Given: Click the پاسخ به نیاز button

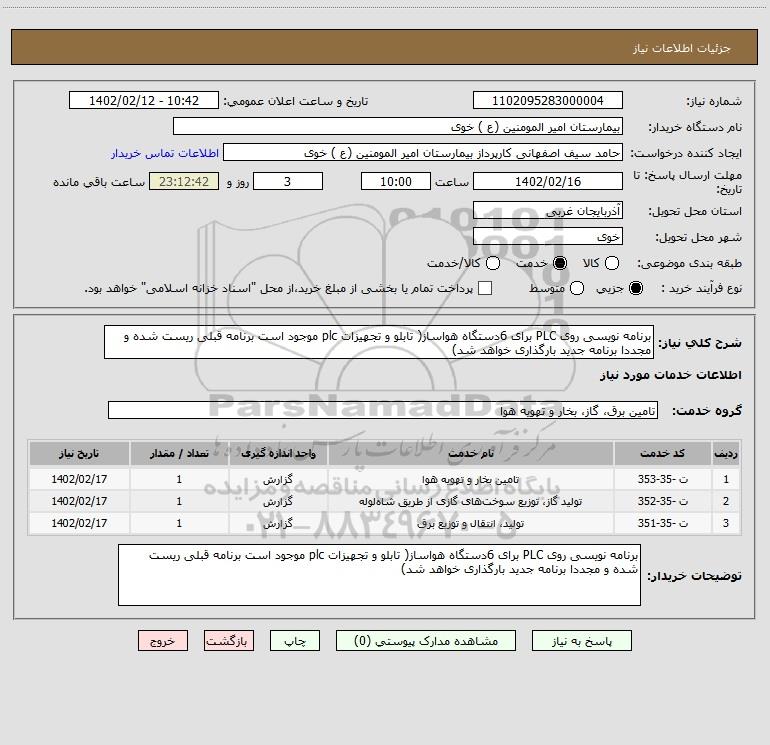Looking at the screenshot, I should pyautogui.click(x=581, y=641).
